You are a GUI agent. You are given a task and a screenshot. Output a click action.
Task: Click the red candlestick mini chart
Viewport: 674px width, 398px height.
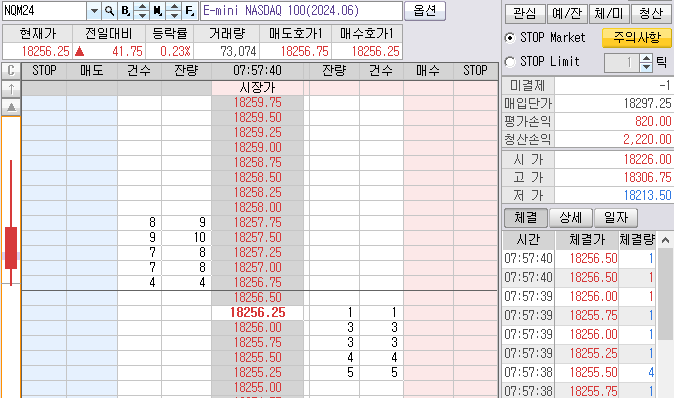11,223
